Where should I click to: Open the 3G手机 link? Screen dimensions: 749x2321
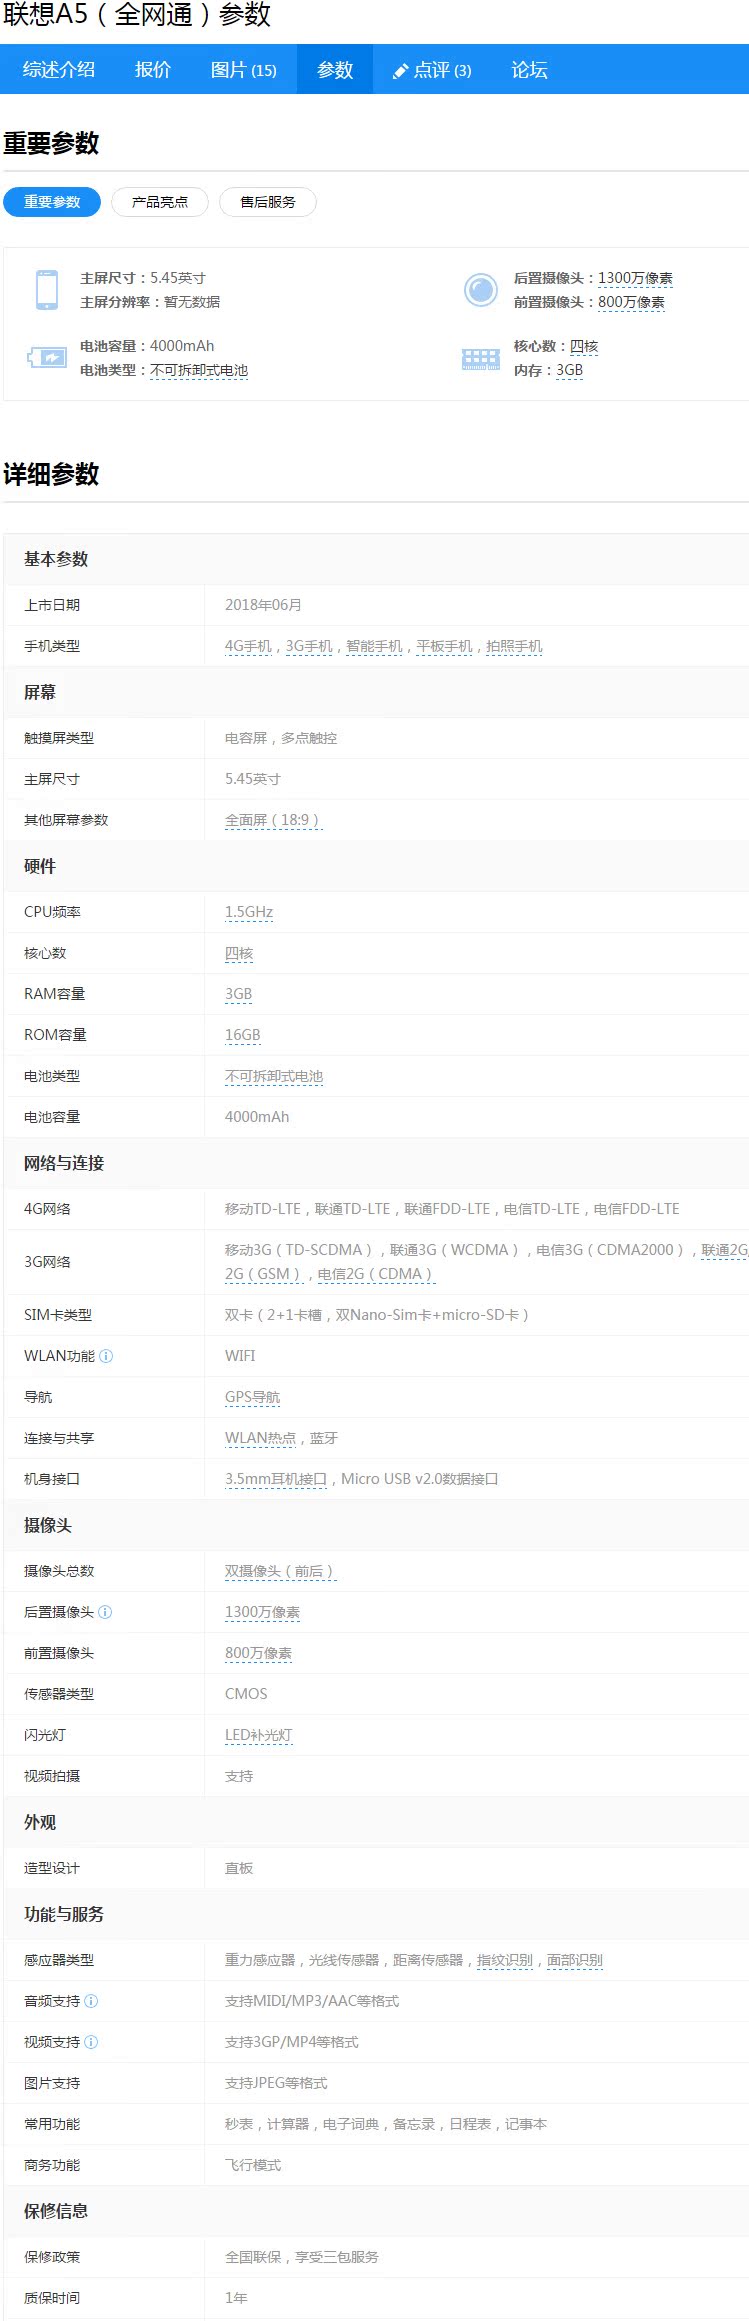tap(309, 646)
